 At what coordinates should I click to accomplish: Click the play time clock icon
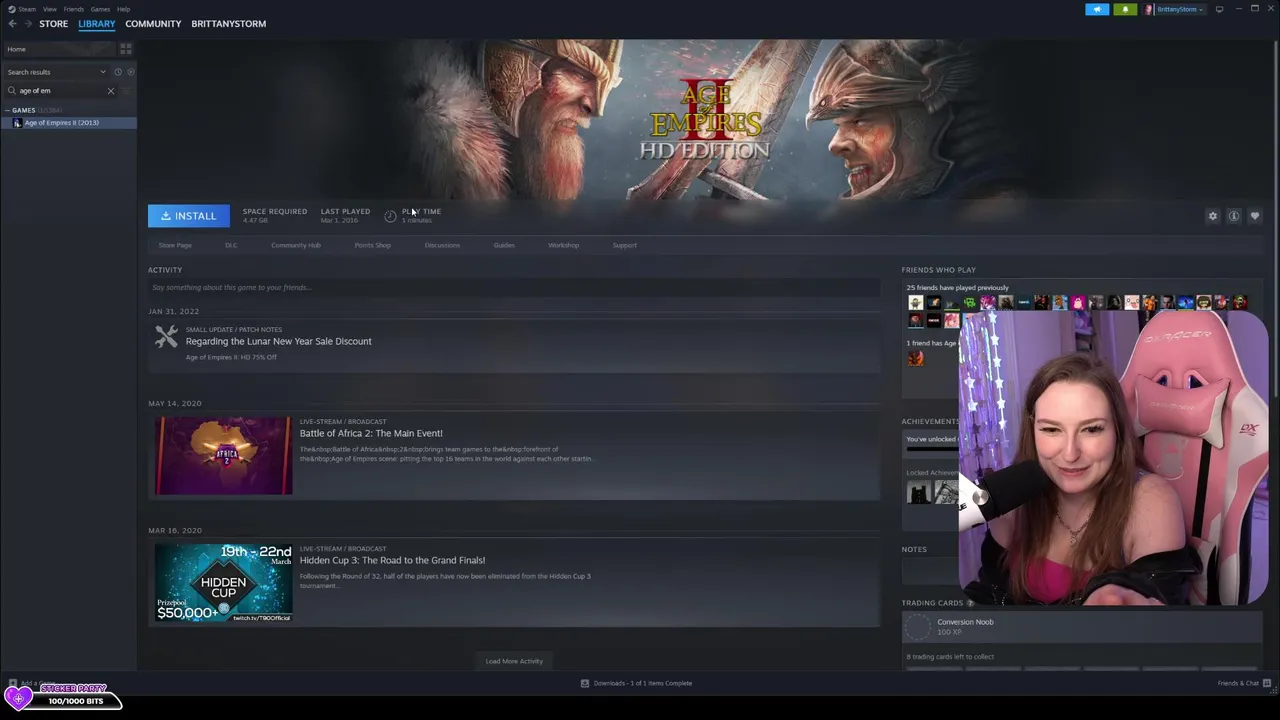pyautogui.click(x=390, y=216)
